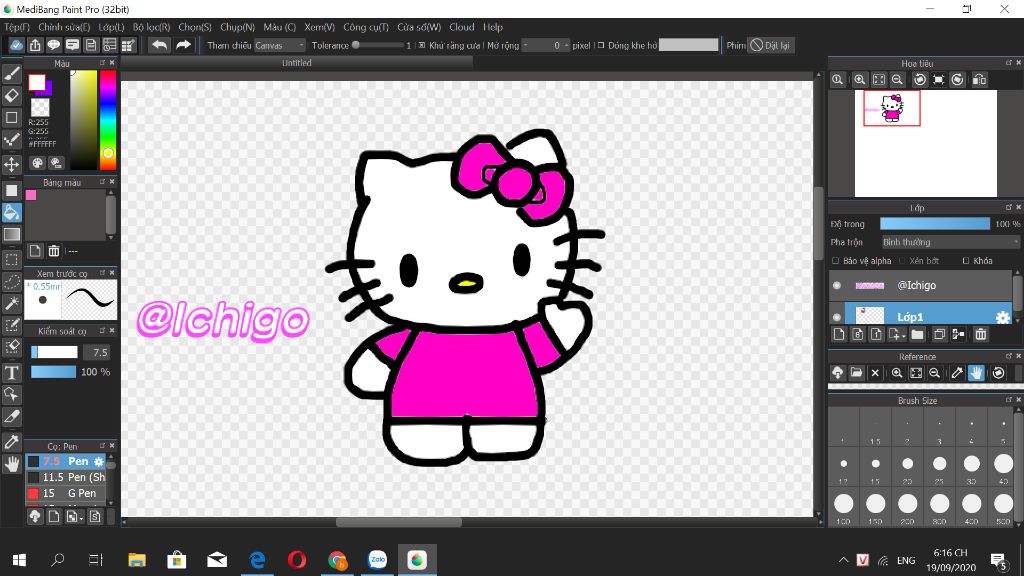Click the rainbow hue strip in color panel
The width and height of the screenshot is (1024, 576).
(x=108, y=119)
